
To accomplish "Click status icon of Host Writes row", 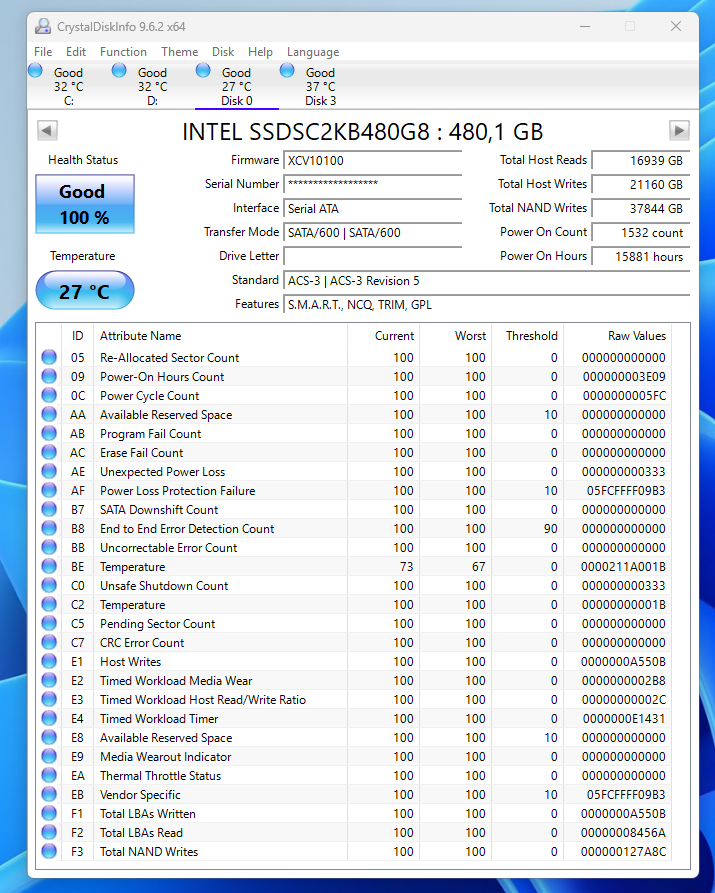I will coord(49,661).
